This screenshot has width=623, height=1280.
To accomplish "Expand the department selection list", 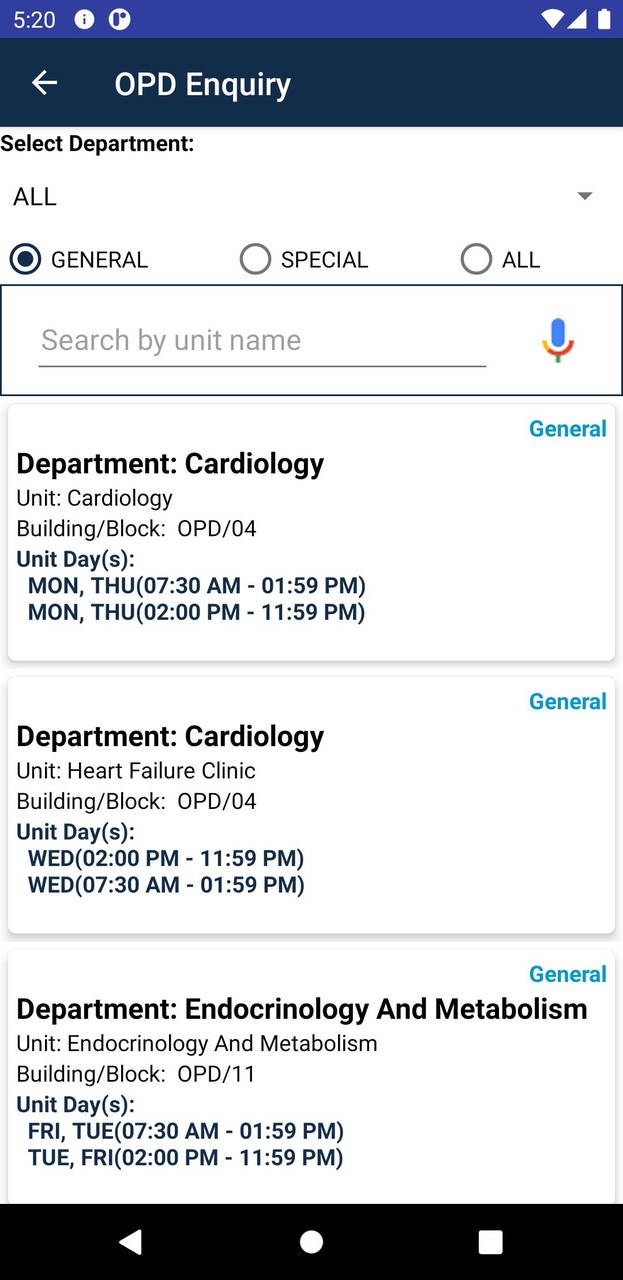I will point(300,196).
